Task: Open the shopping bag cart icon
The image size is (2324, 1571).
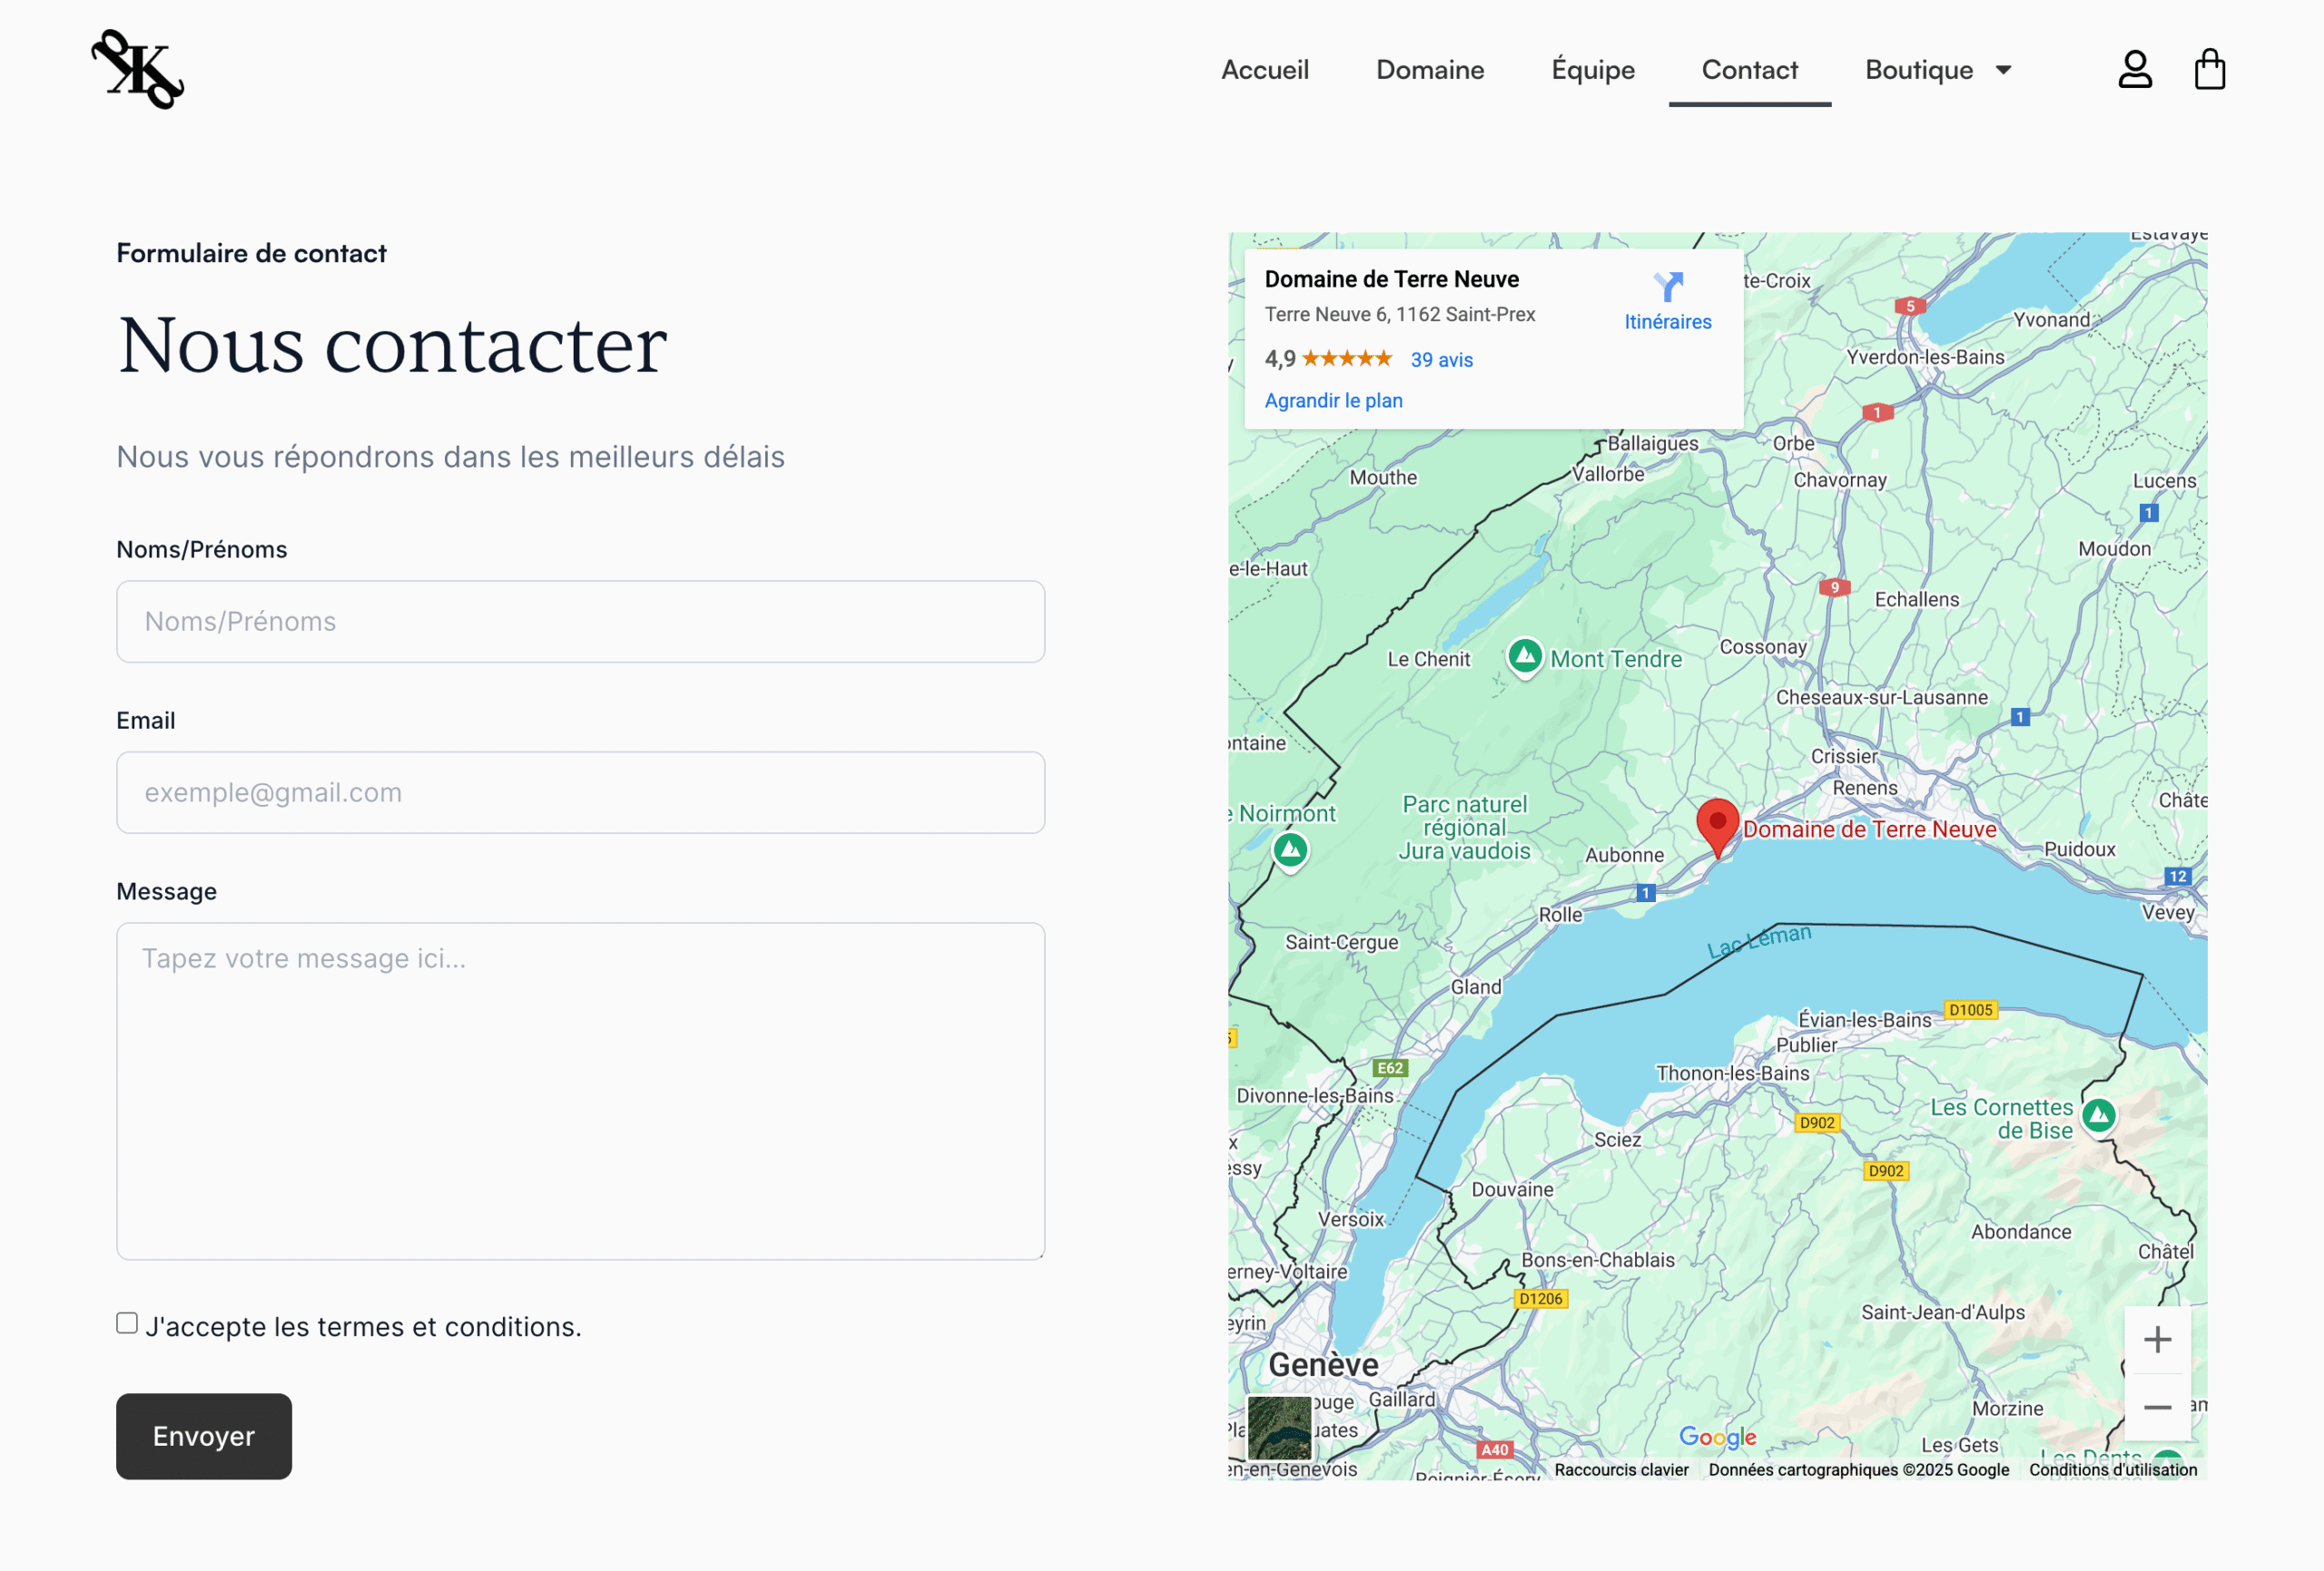Action: pyautogui.click(x=2209, y=70)
